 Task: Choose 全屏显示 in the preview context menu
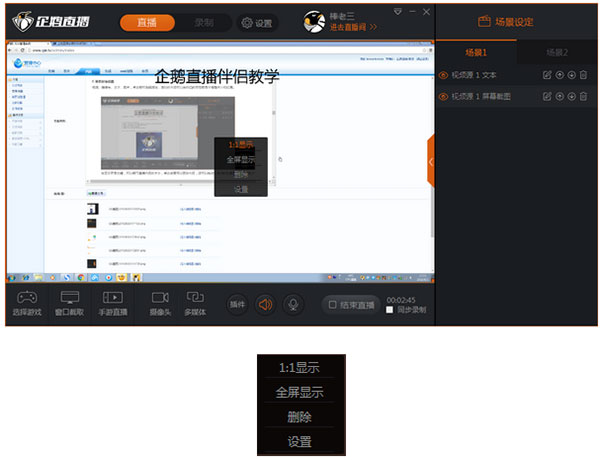(241, 160)
